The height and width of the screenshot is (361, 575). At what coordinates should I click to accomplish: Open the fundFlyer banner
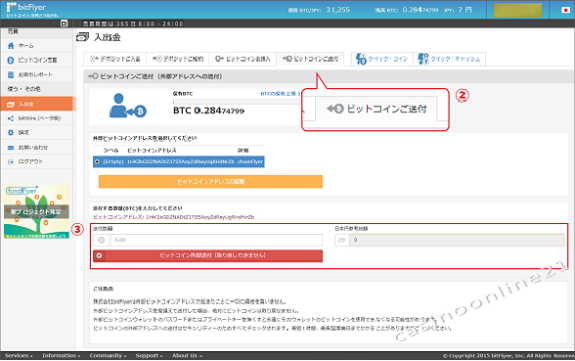click(x=37, y=212)
